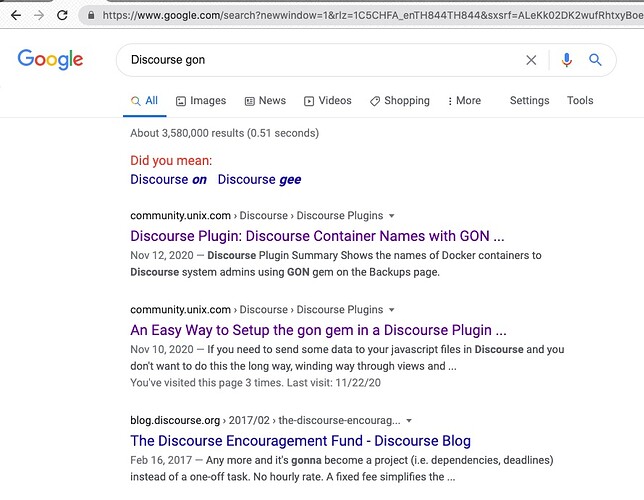Click the three-dot icon next to More
This screenshot has width=644, height=500.
pos(450,101)
